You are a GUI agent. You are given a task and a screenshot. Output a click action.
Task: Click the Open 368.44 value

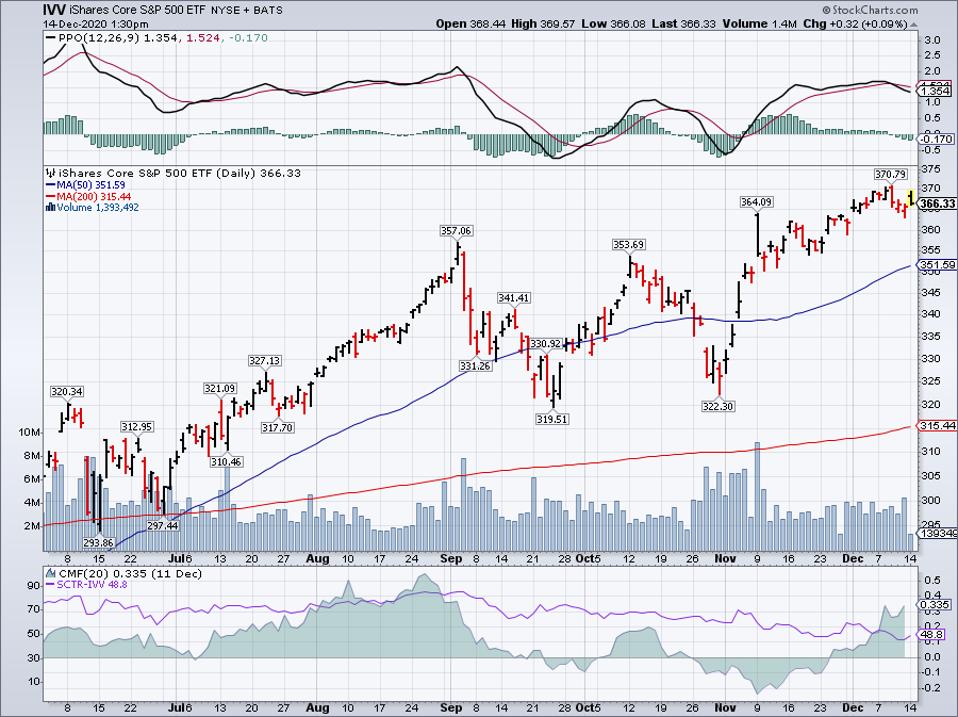tap(471, 24)
